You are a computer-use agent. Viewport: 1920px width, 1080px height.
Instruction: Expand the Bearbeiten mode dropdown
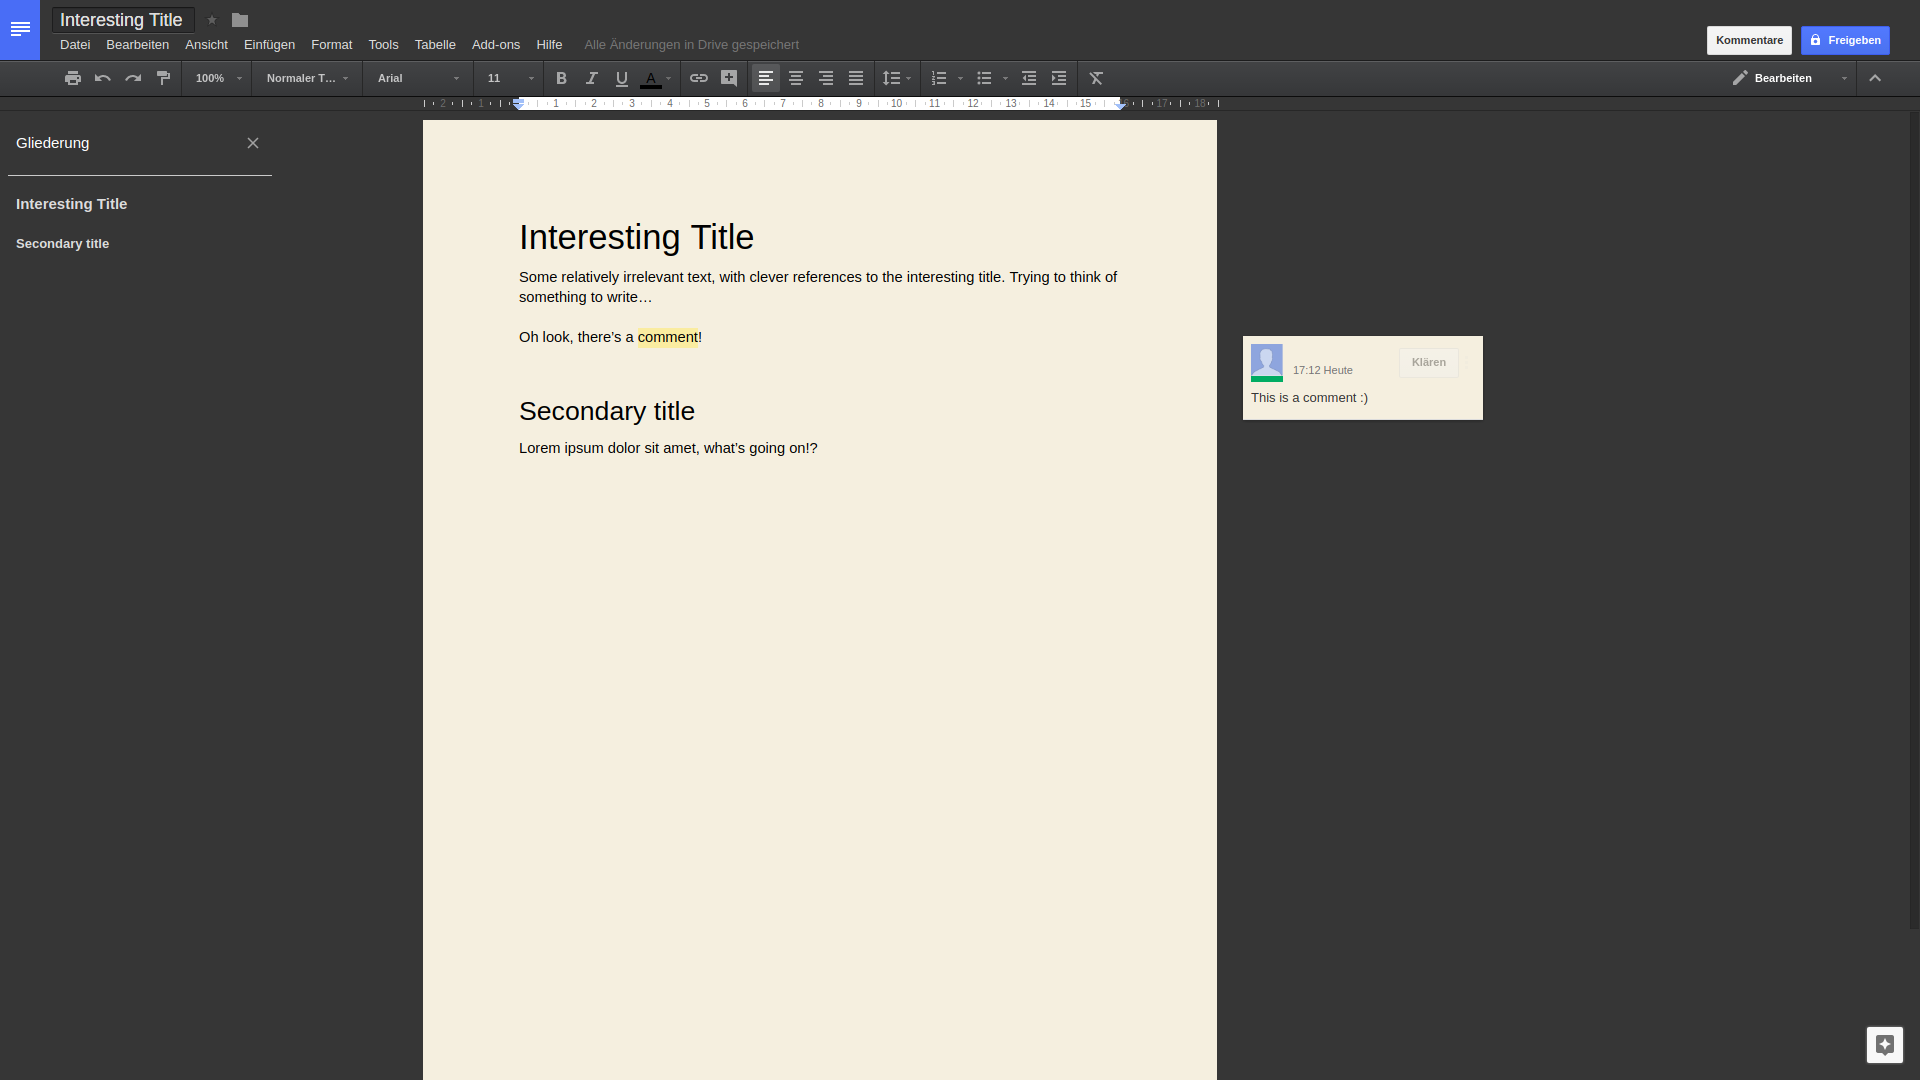point(1846,78)
